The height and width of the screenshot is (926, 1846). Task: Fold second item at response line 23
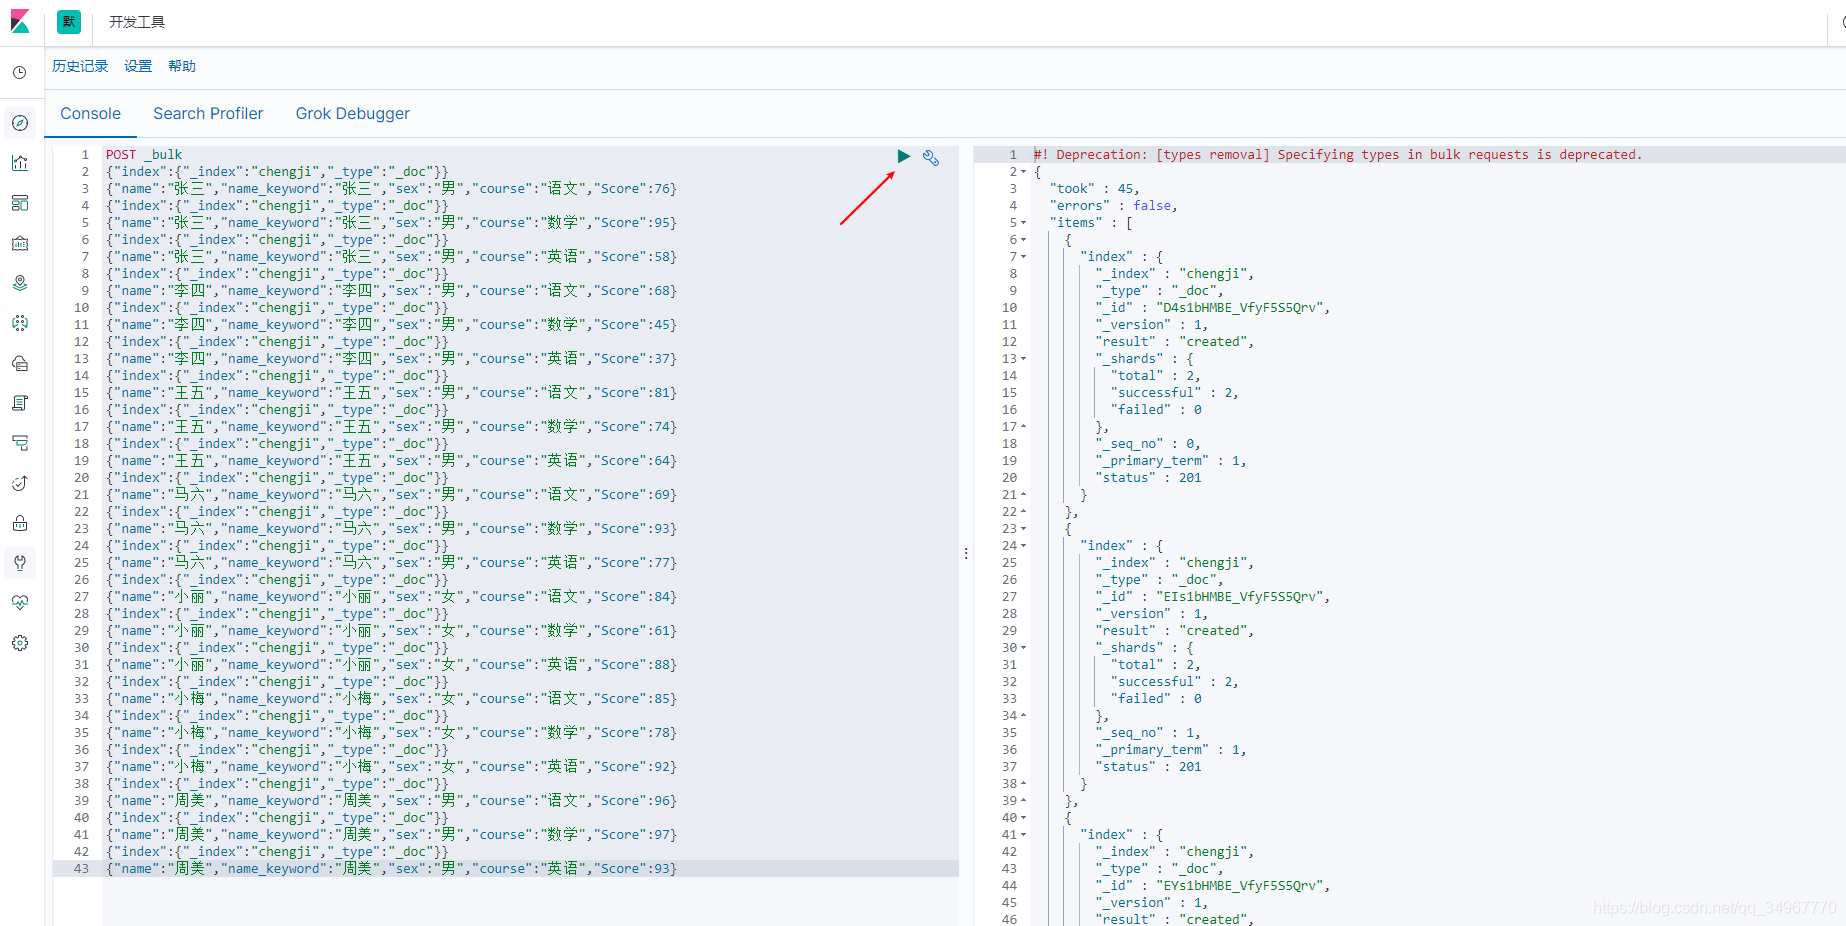click(1024, 529)
